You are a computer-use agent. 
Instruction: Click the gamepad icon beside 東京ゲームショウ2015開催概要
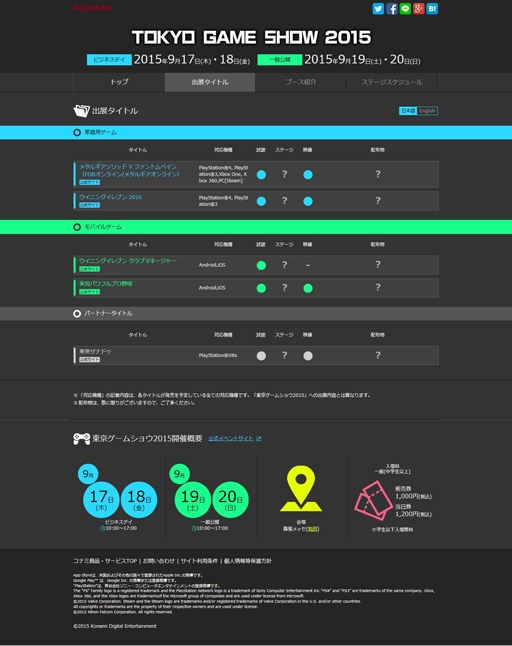(82, 438)
